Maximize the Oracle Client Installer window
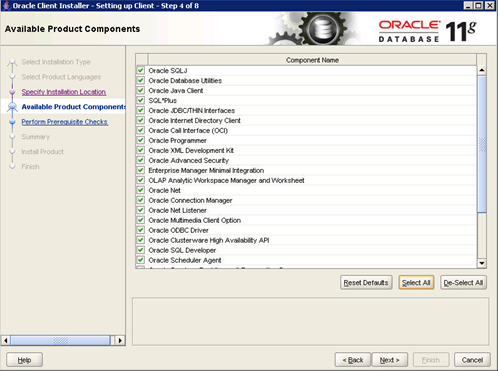Viewport: 498px width, 371px height. (x=478, y=5)
